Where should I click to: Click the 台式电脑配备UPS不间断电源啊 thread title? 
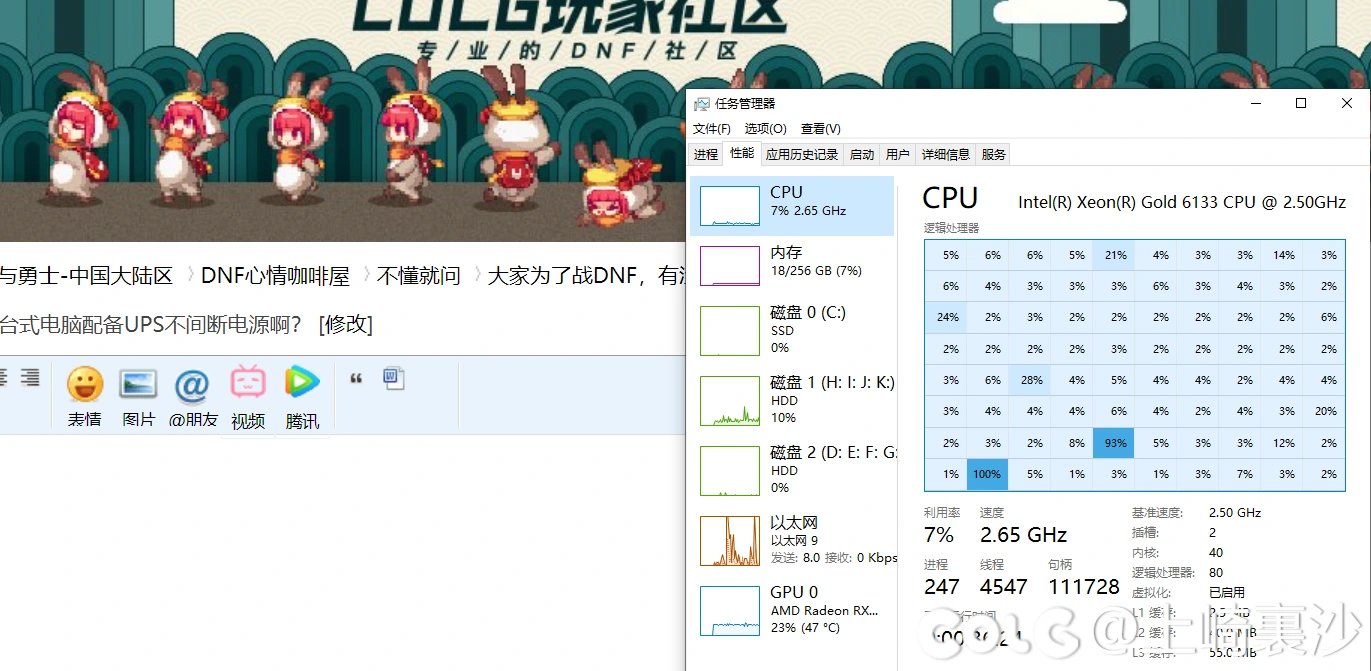150,325
